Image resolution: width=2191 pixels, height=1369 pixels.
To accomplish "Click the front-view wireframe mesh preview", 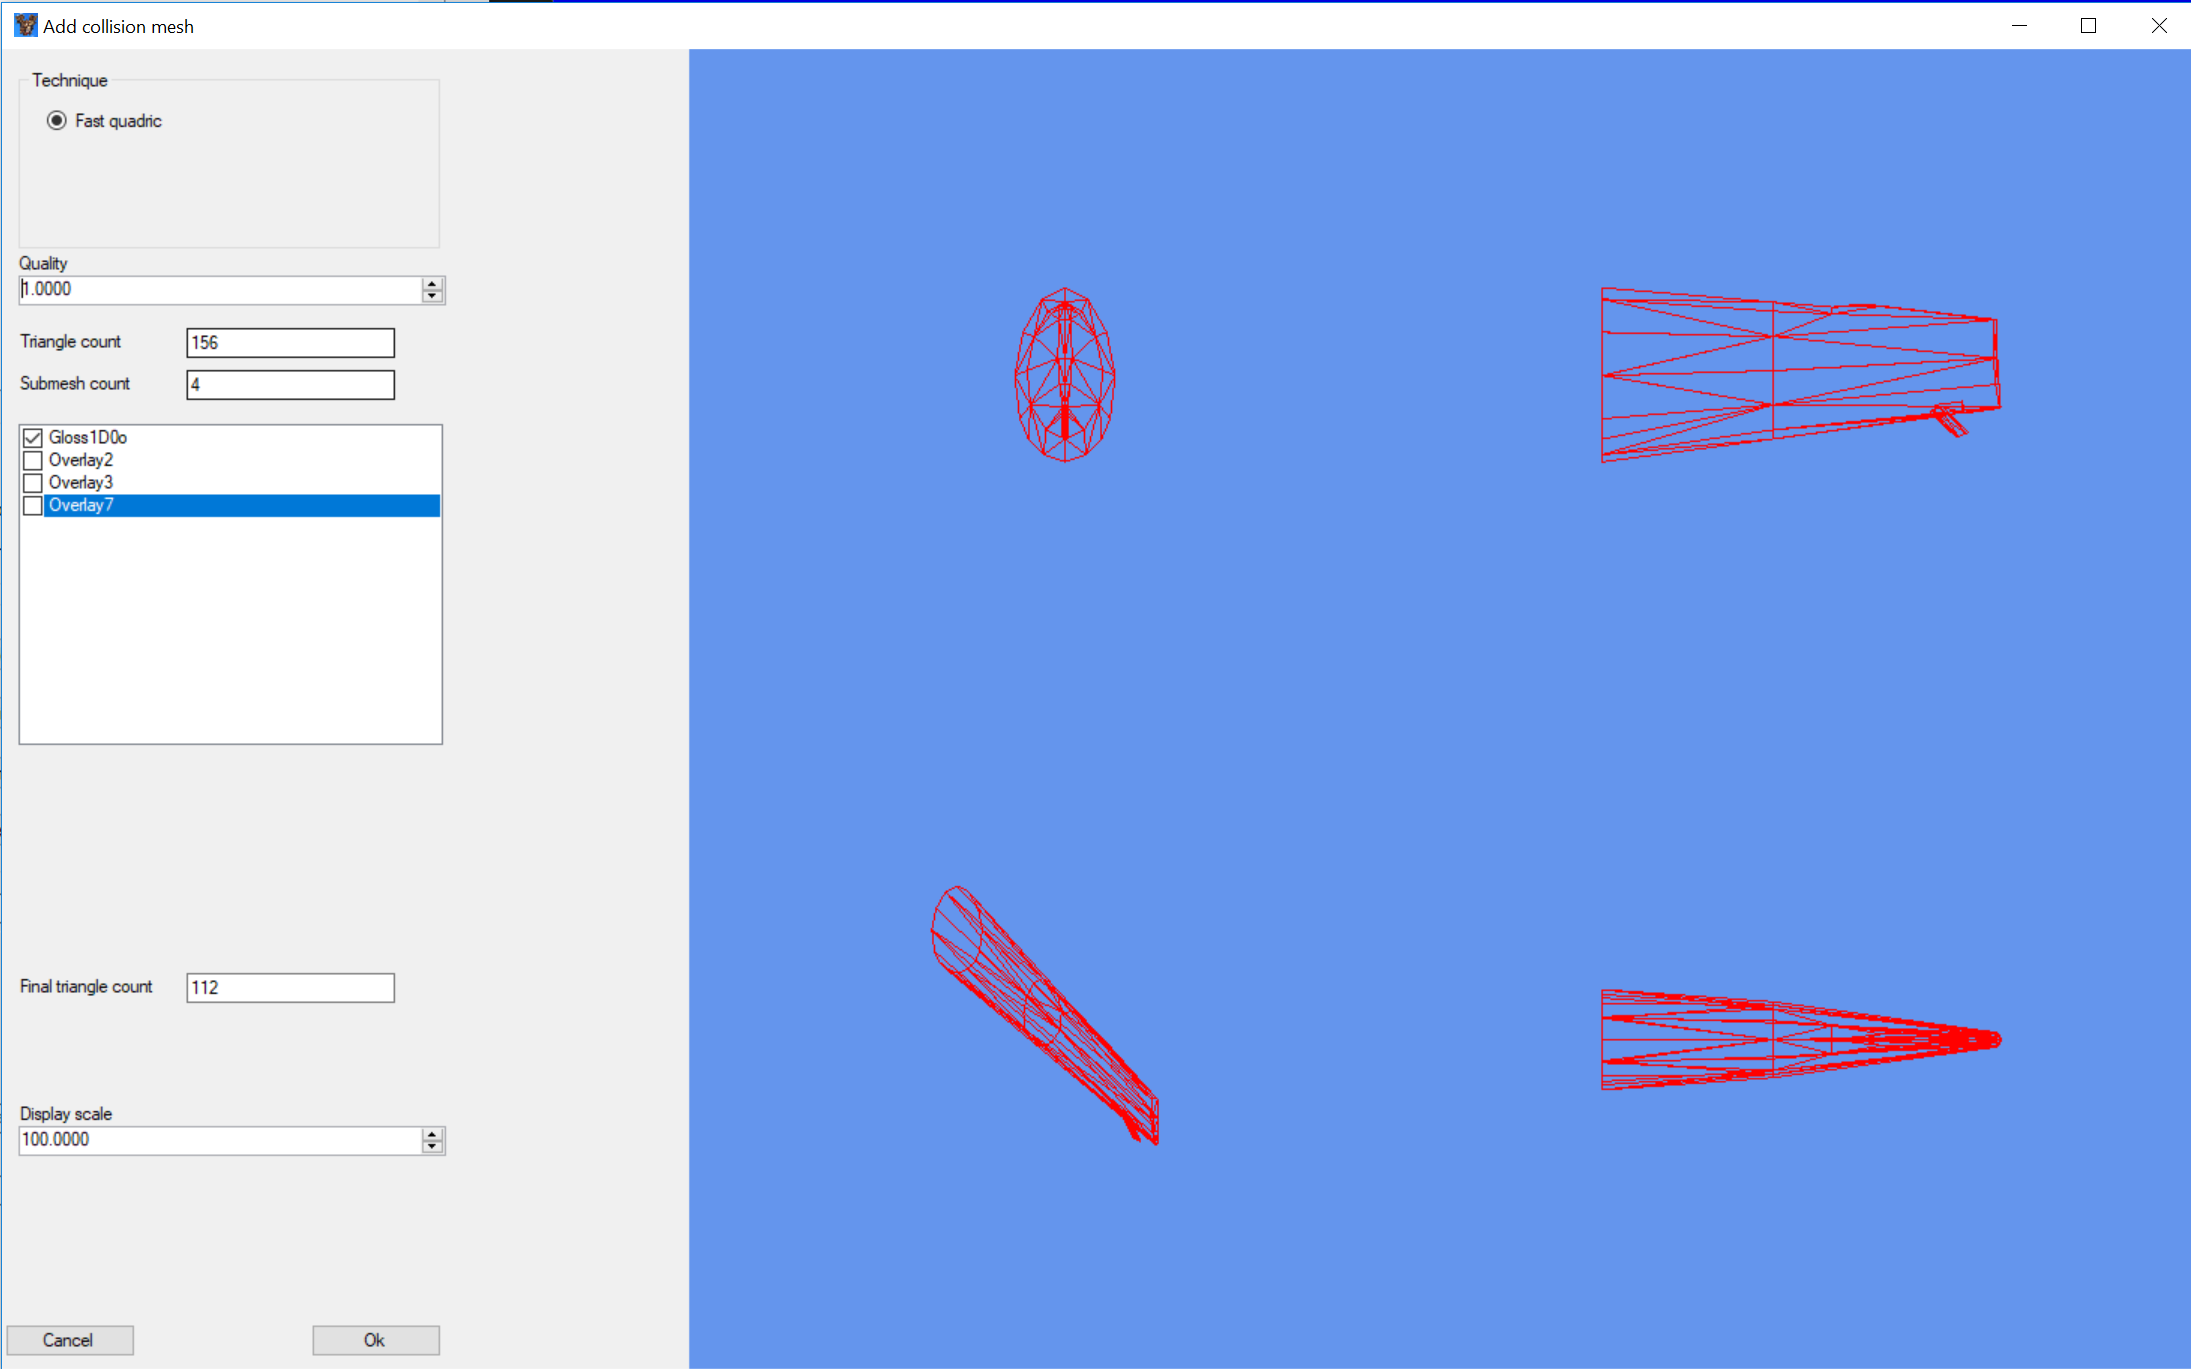I will click(1065, 375).
